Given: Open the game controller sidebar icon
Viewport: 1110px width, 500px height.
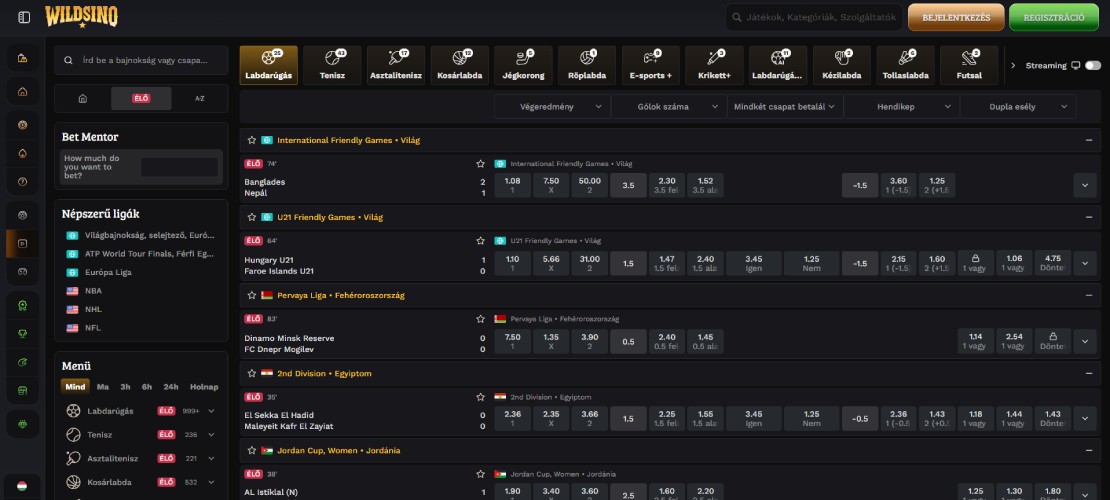Looking at the screenshot, I should (23, 271).
